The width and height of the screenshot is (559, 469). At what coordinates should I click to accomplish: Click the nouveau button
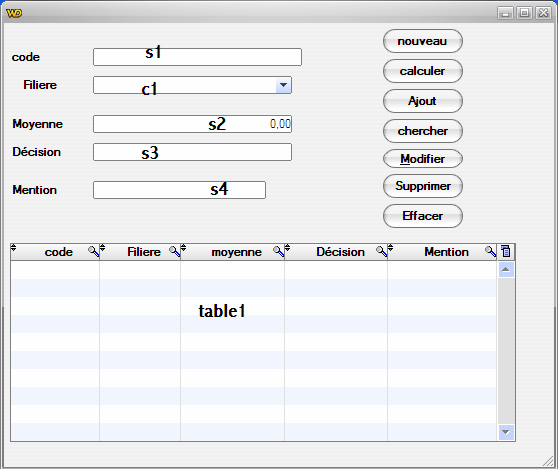tap(422, 41)
